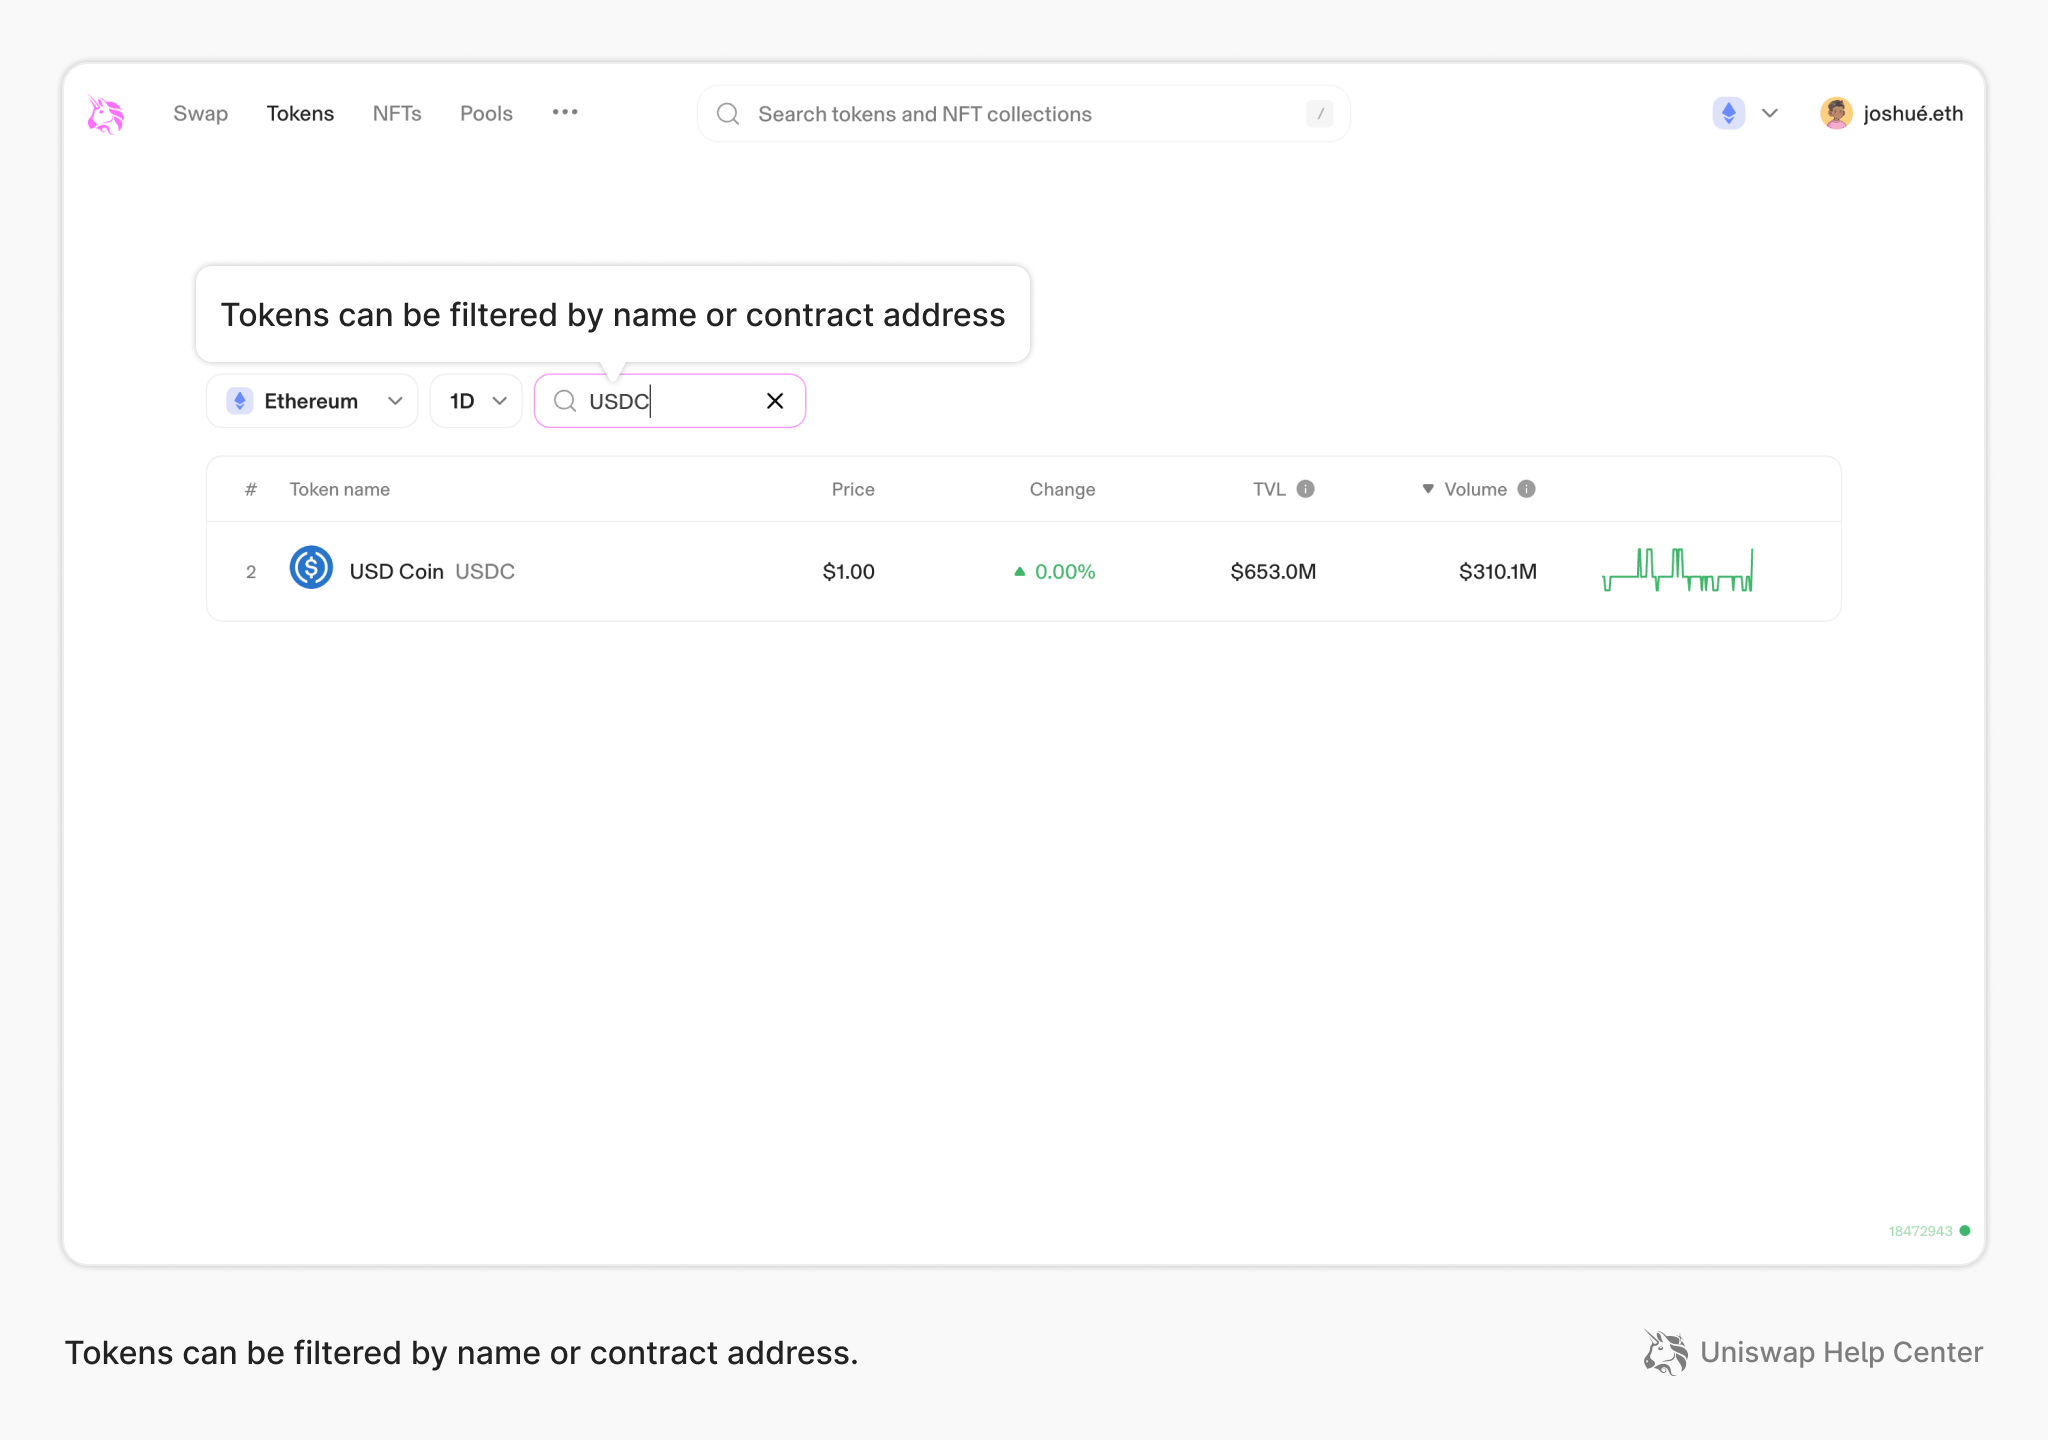Click the USD Coin token logo
Image resolution: width=2048 pixels, height=1440 pixels.
[311, 568]
